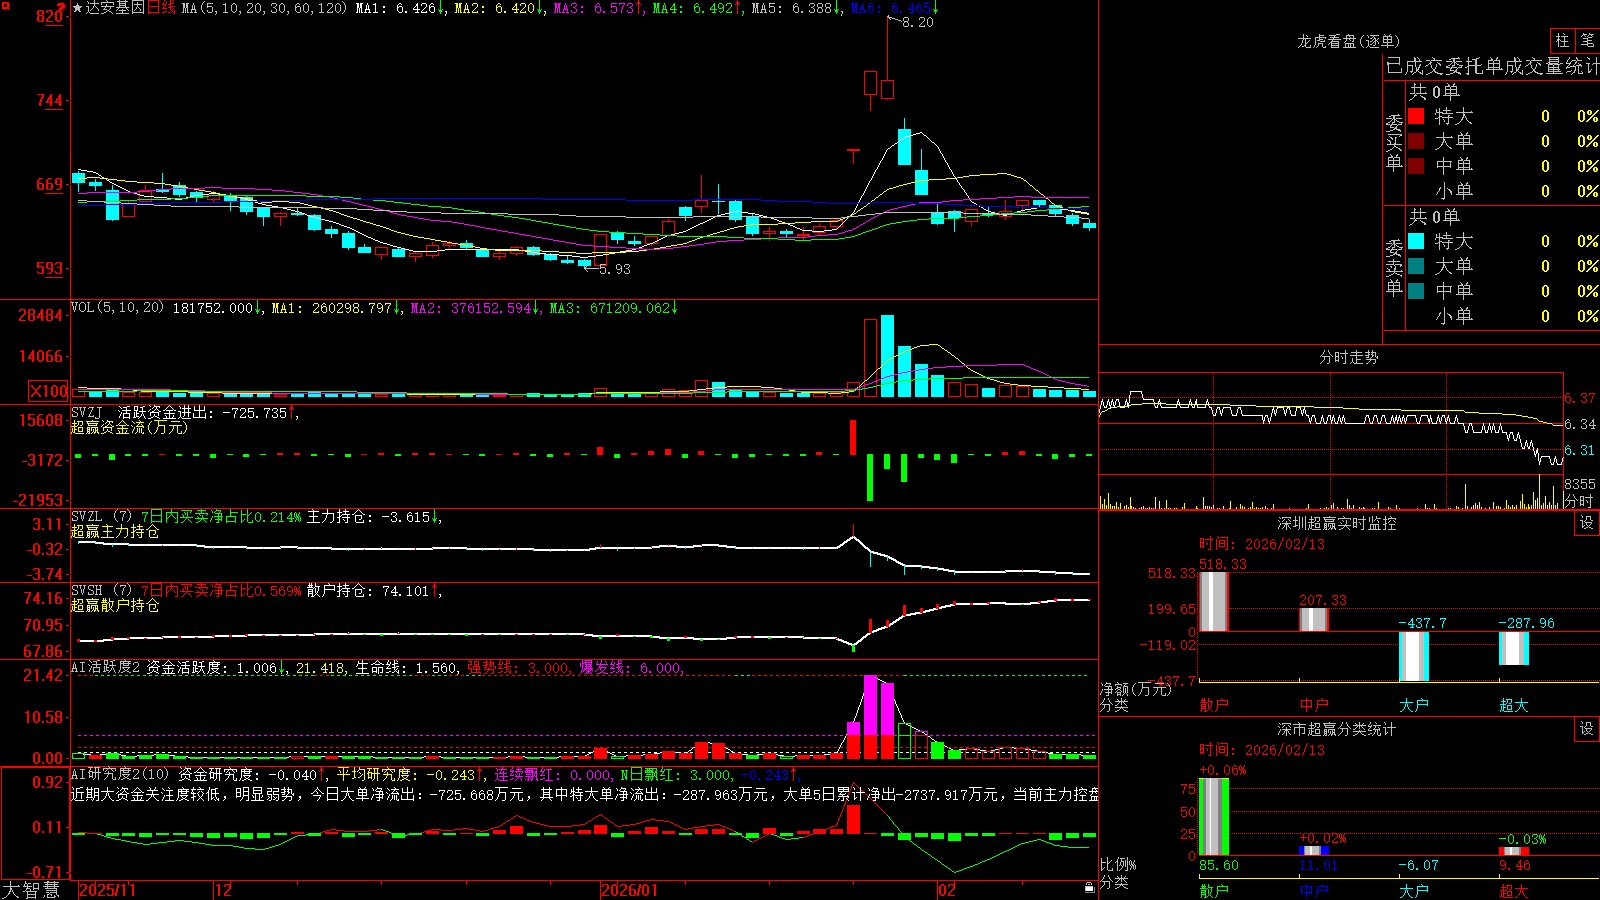Open 设 settings for 深市超赢分类统计

click(x=1587, y=729)
